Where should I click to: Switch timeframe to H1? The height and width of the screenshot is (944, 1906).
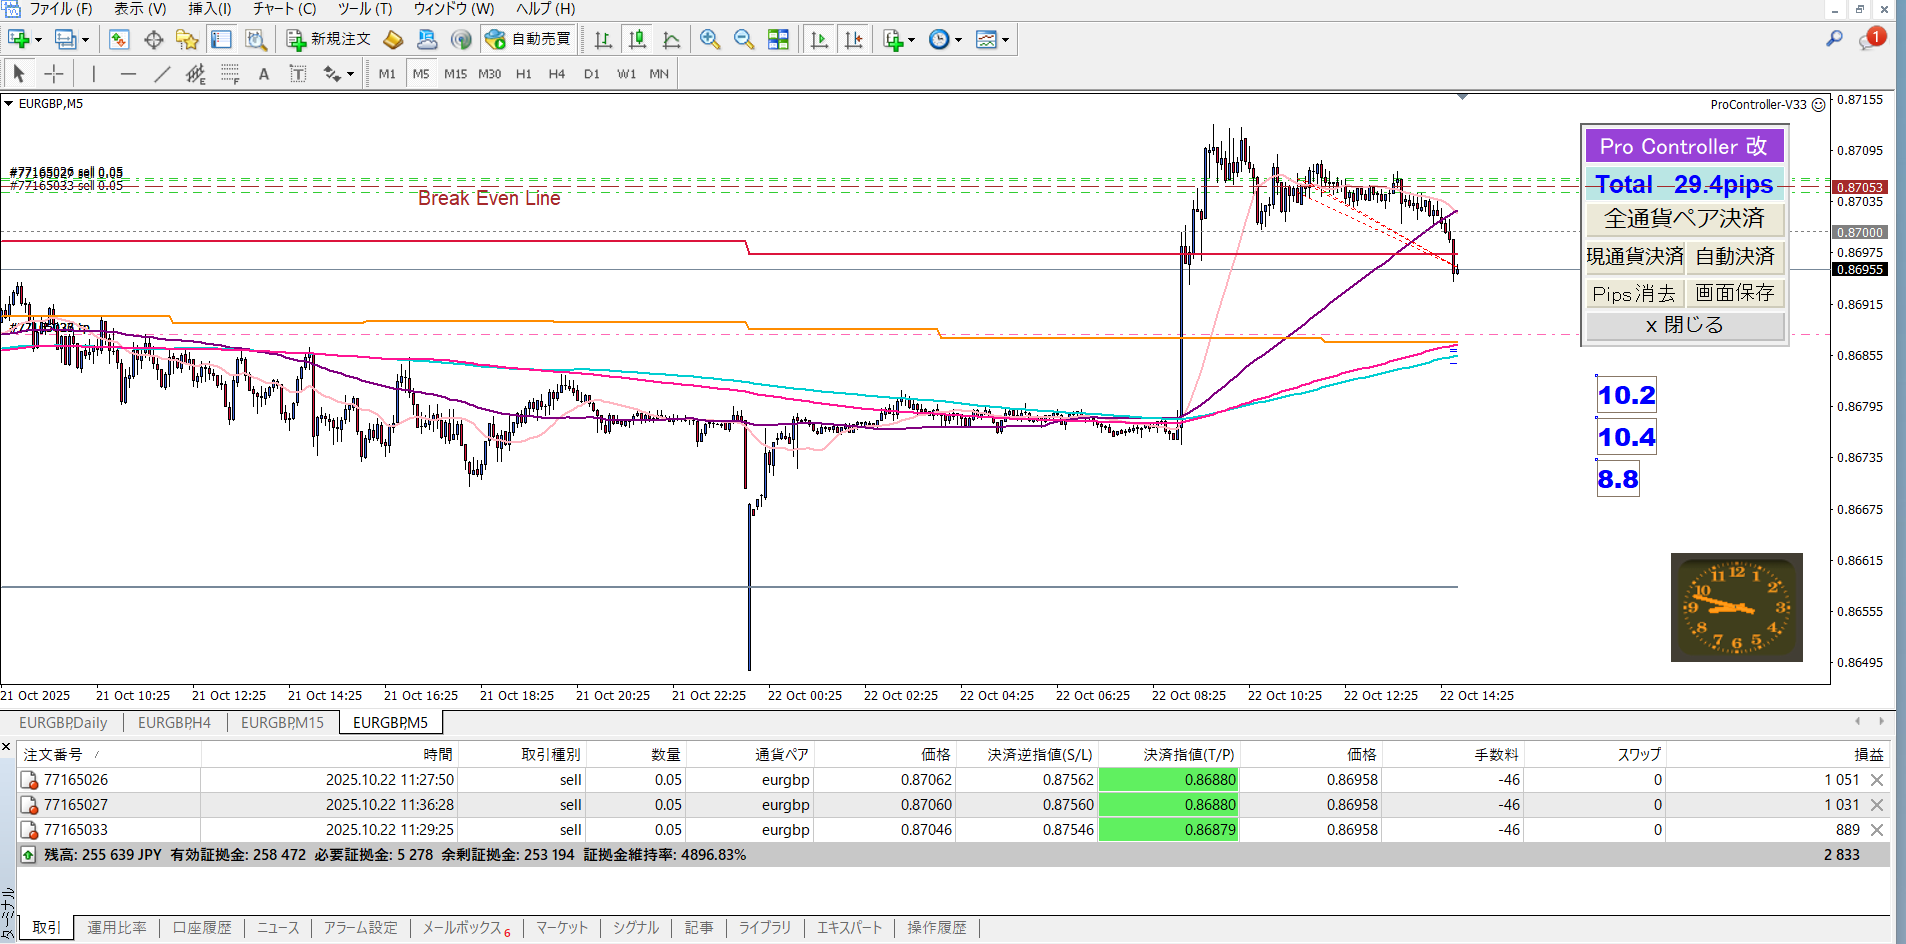[523, 74]
